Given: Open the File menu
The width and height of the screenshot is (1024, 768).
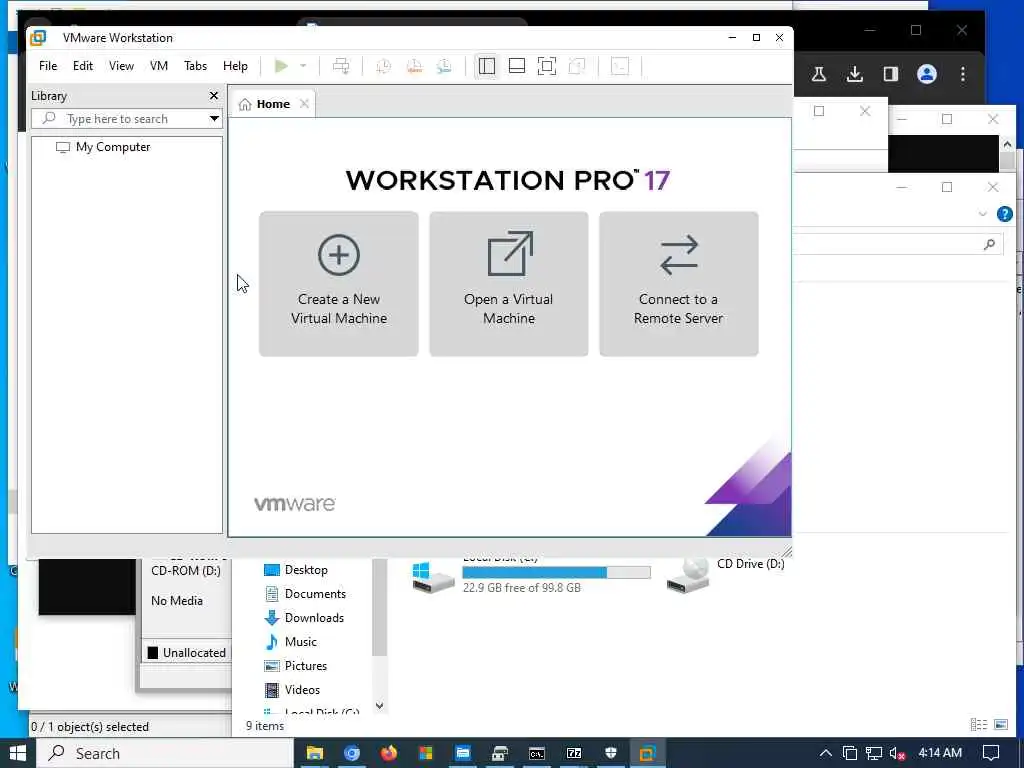Looking at the screenshot, I should pyautogui.click(x=48, y=66).
